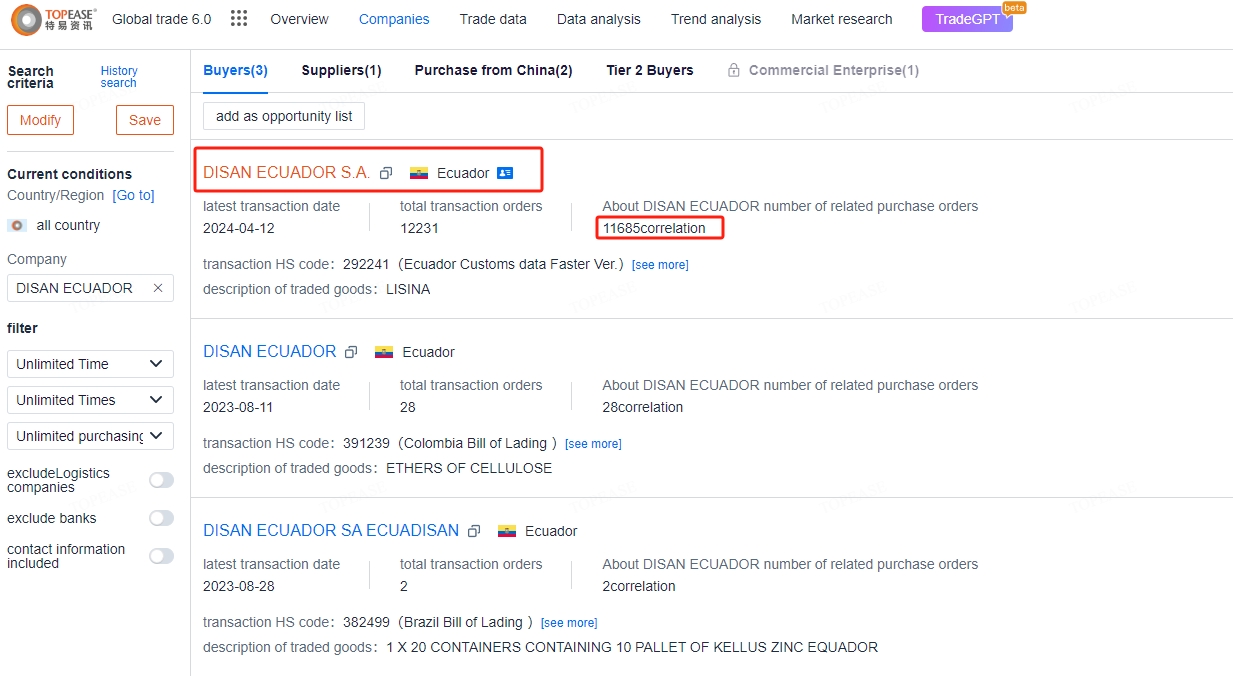Switch to Purchase from China(2) tab

click(494, 70)
